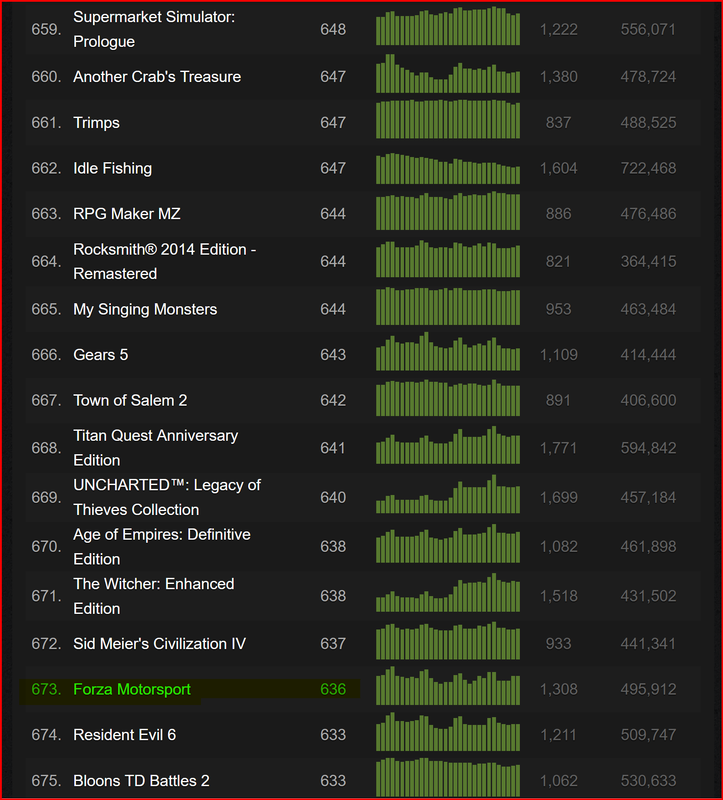Image resolution: width=723 pixels, height=800 pixels.
Task: Select rank number 666.
Action: coord(46,354)
